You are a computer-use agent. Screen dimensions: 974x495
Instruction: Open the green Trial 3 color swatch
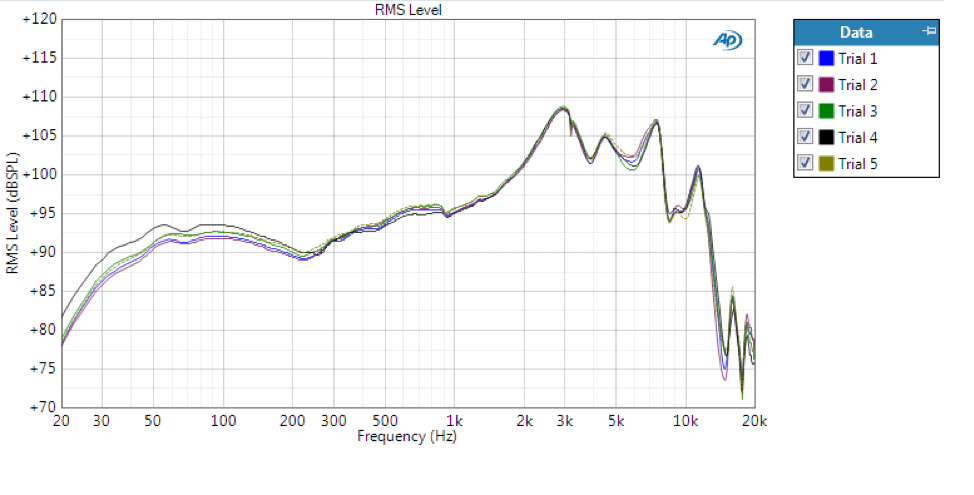(826, 111)
